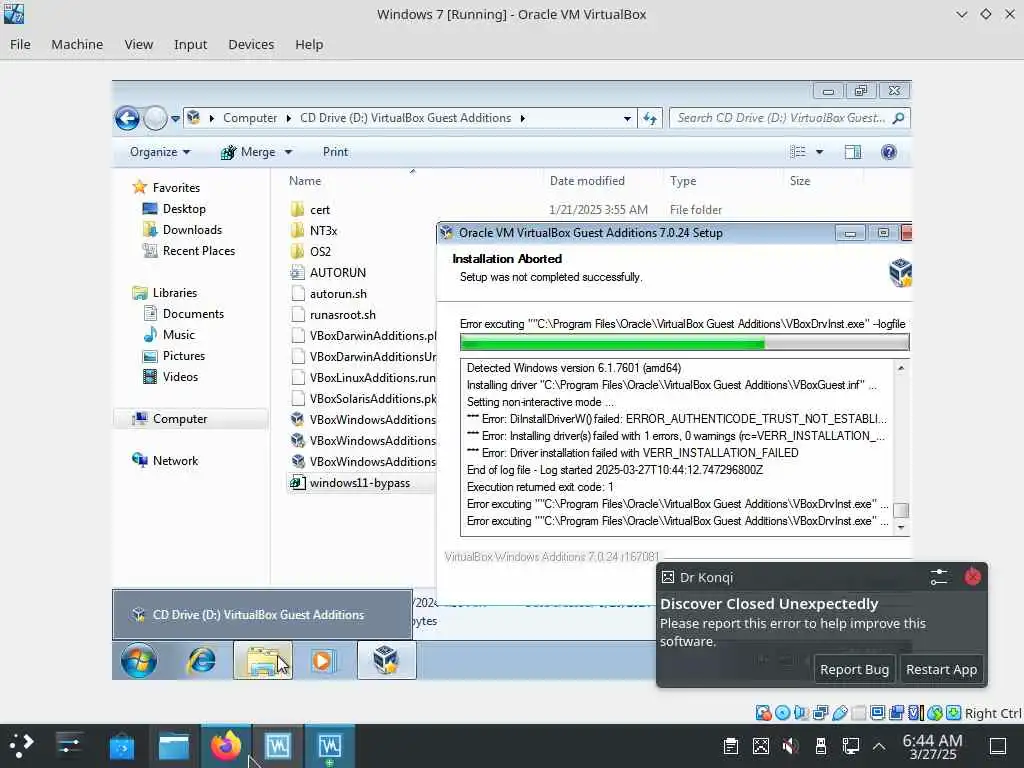The height and width of the screenshot is (768, 1024).
Task: Select the autorun.sh file
Action: click(338, 294)
